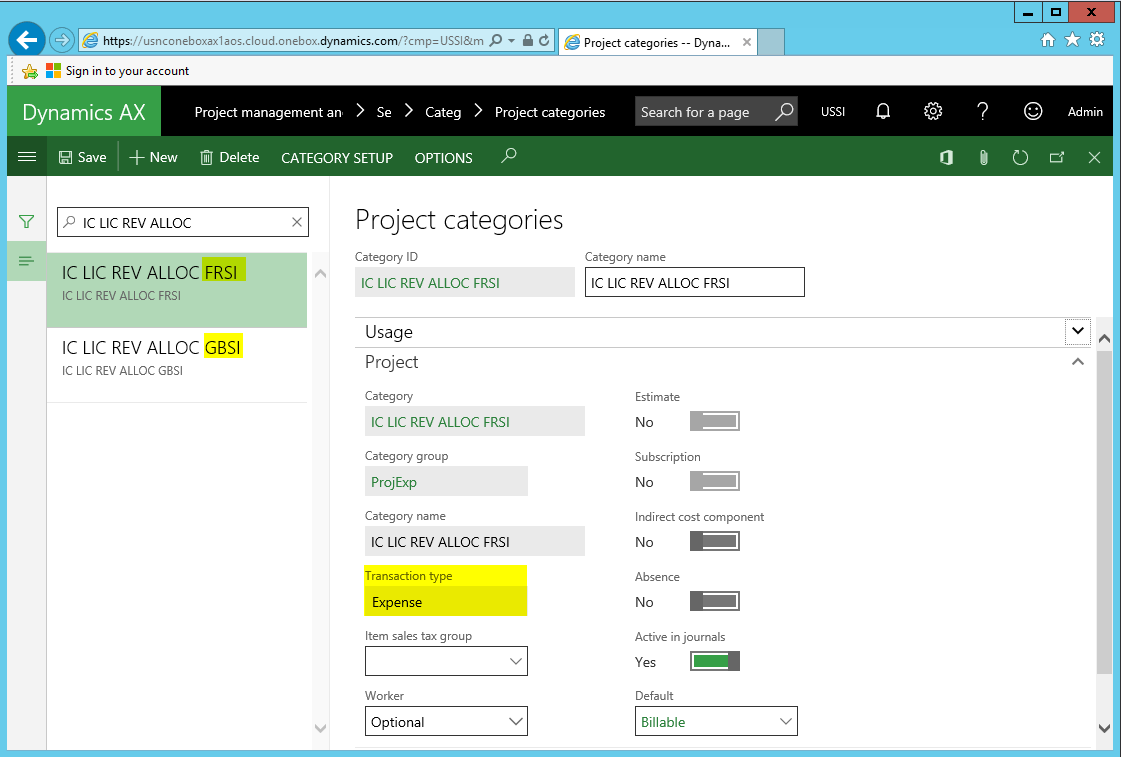Refresh the page using the refresh icon
This screenshot has height=757, width=1121.
pos(1020,158)
